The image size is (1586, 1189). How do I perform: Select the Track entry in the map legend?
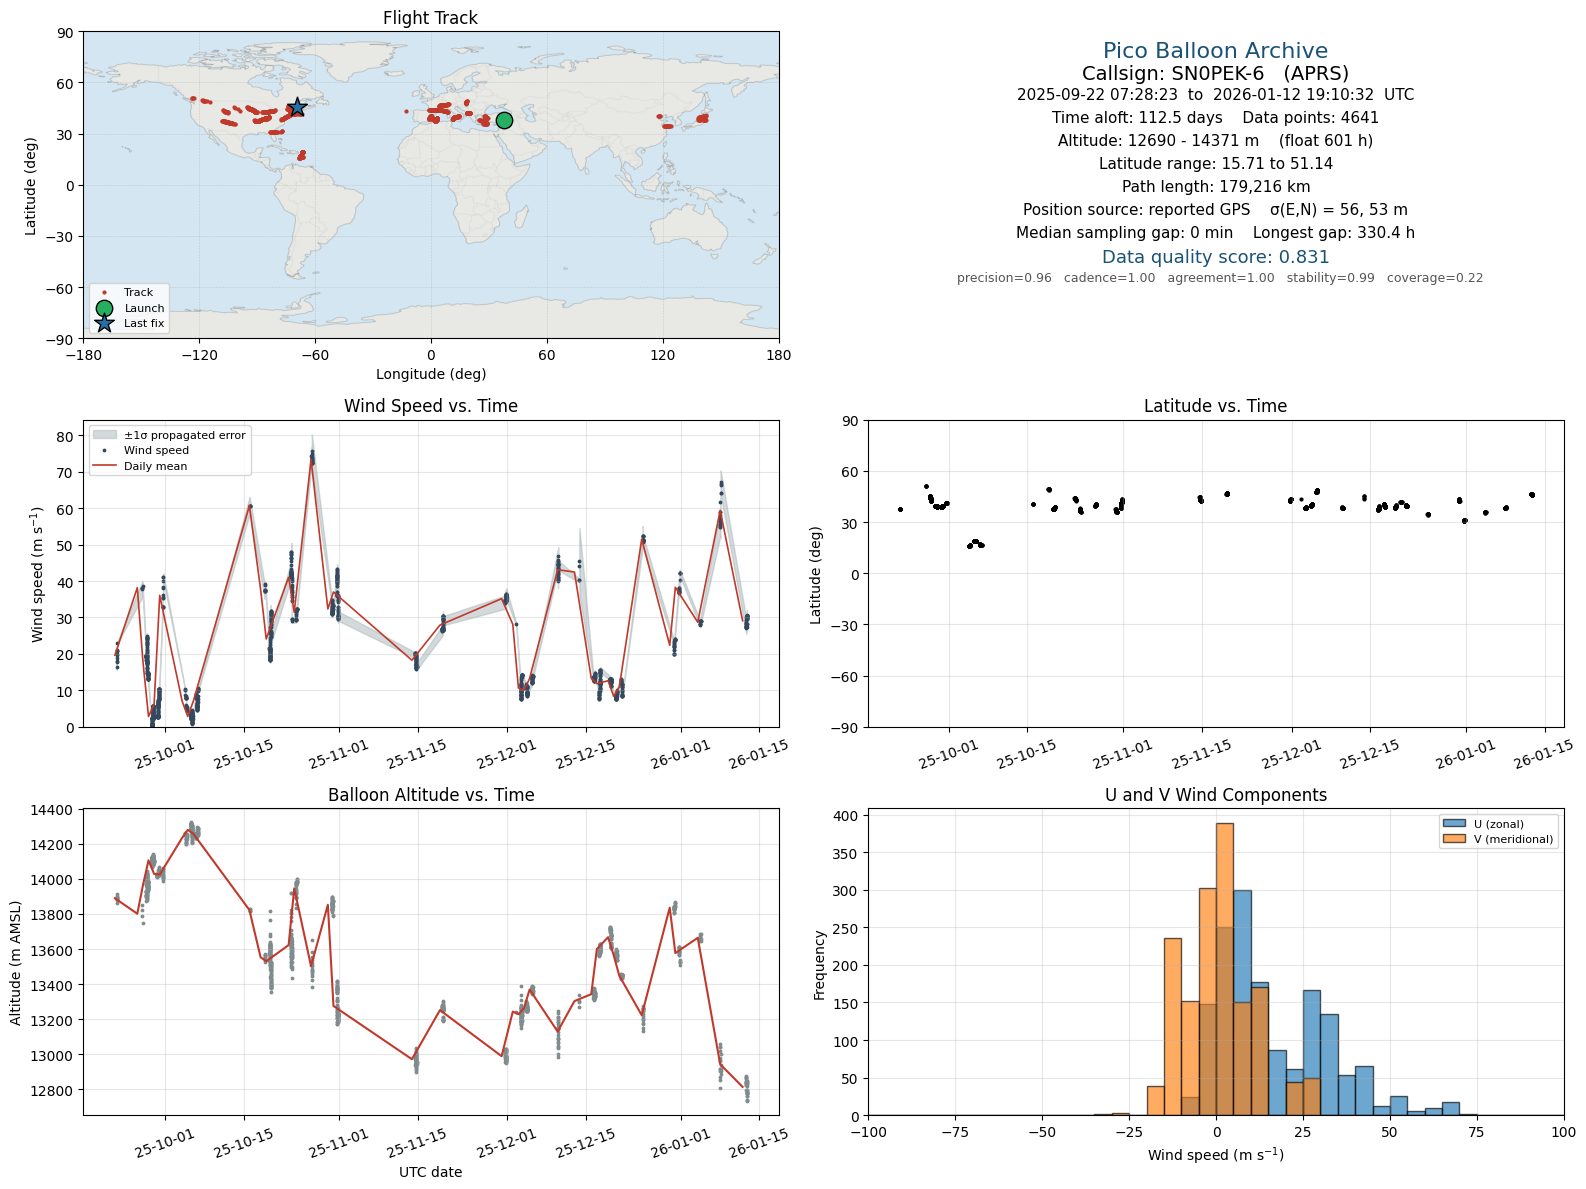[x=128, y=293]
